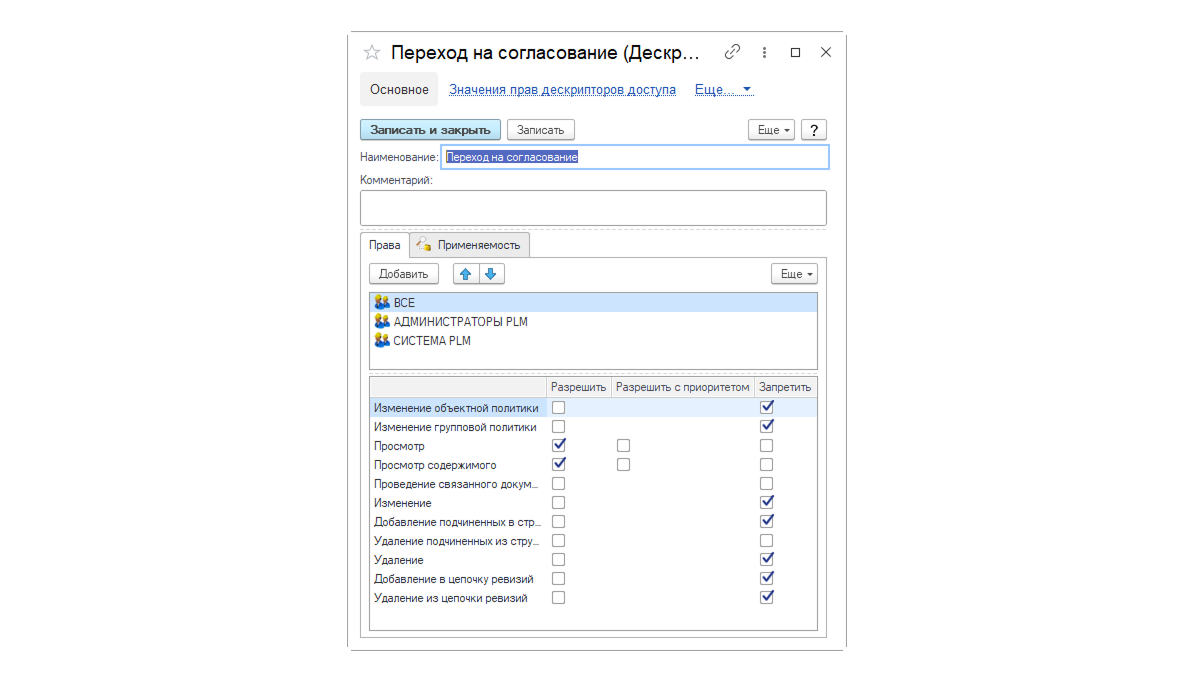Add this form to favorites with star icon
The width and height of the screenshot is (1193, 682).
pos(371,53)
